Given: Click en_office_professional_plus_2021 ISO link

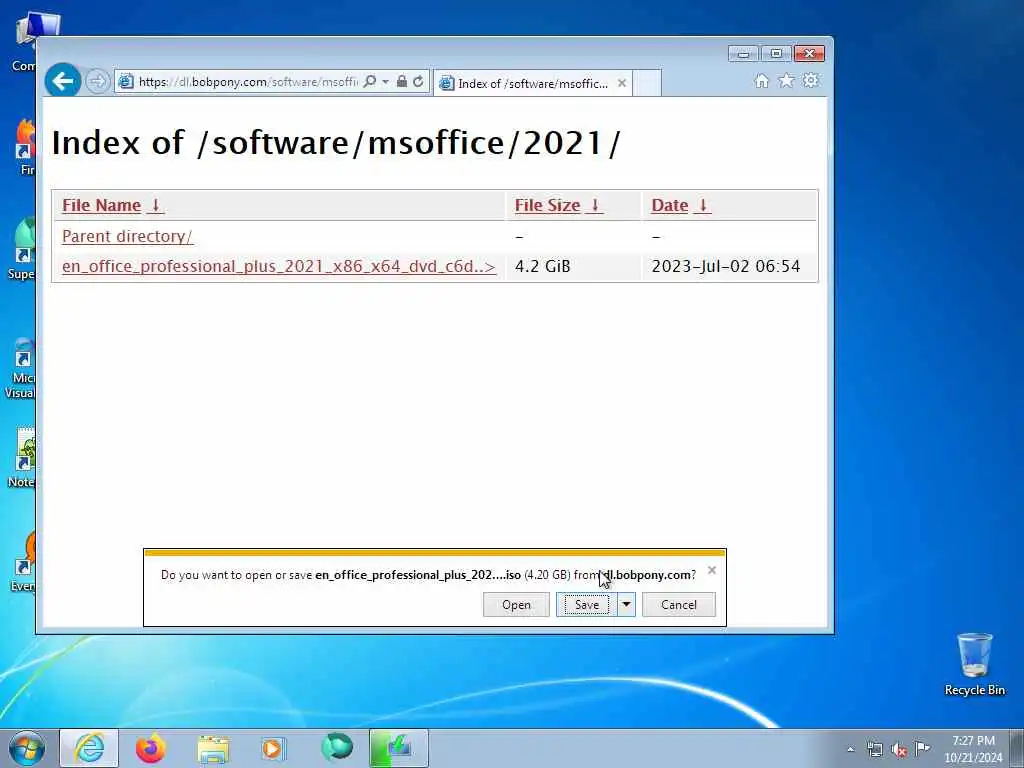Looking at the screenshot, I should click(279, 266).
